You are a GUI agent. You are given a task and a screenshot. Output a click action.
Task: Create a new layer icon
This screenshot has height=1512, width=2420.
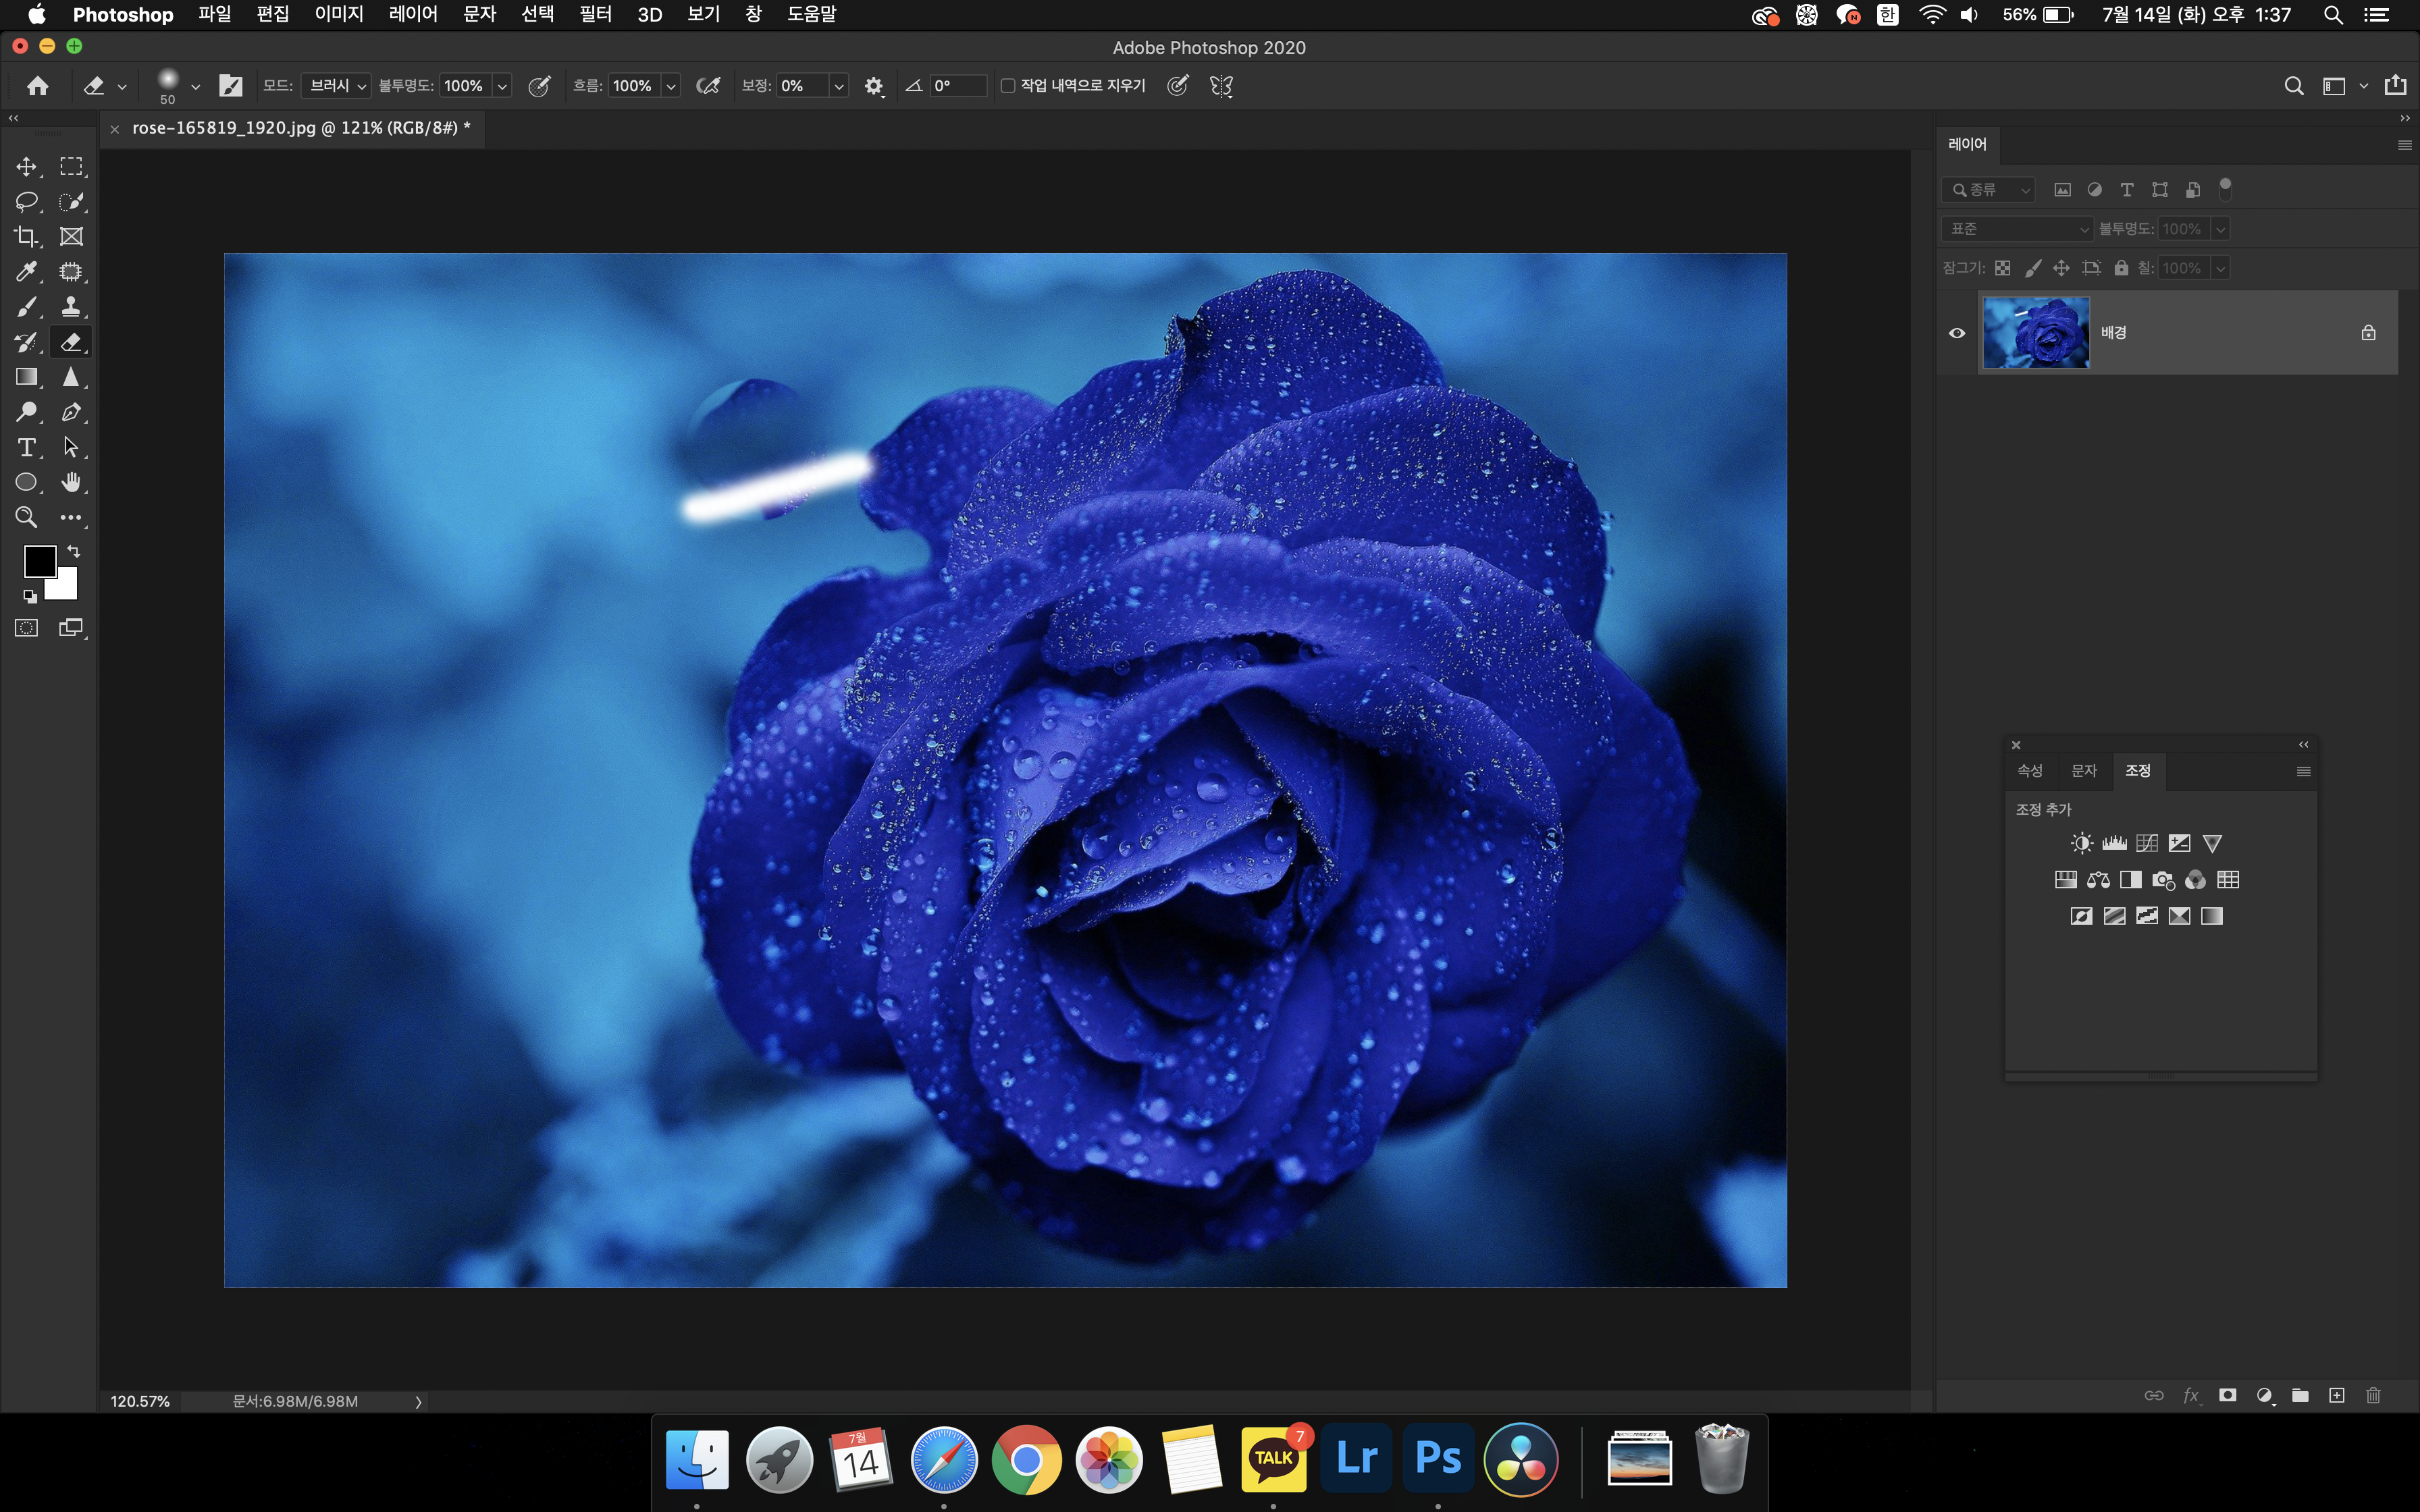pyautogui.click(x=2336, y=1395)
